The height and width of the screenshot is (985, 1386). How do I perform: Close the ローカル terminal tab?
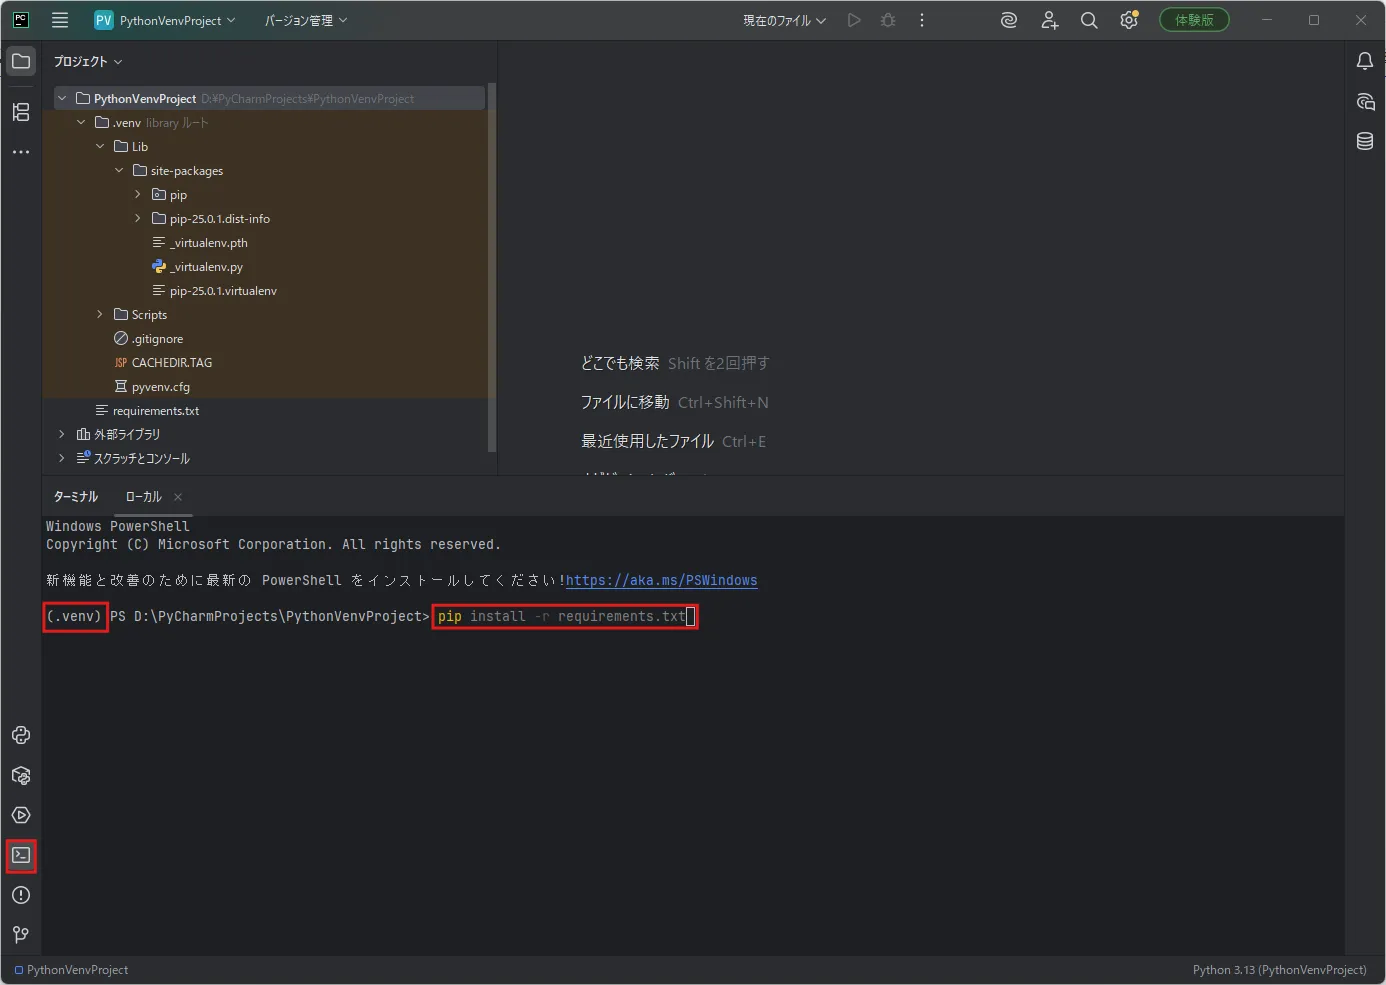(x=178, y=497)
